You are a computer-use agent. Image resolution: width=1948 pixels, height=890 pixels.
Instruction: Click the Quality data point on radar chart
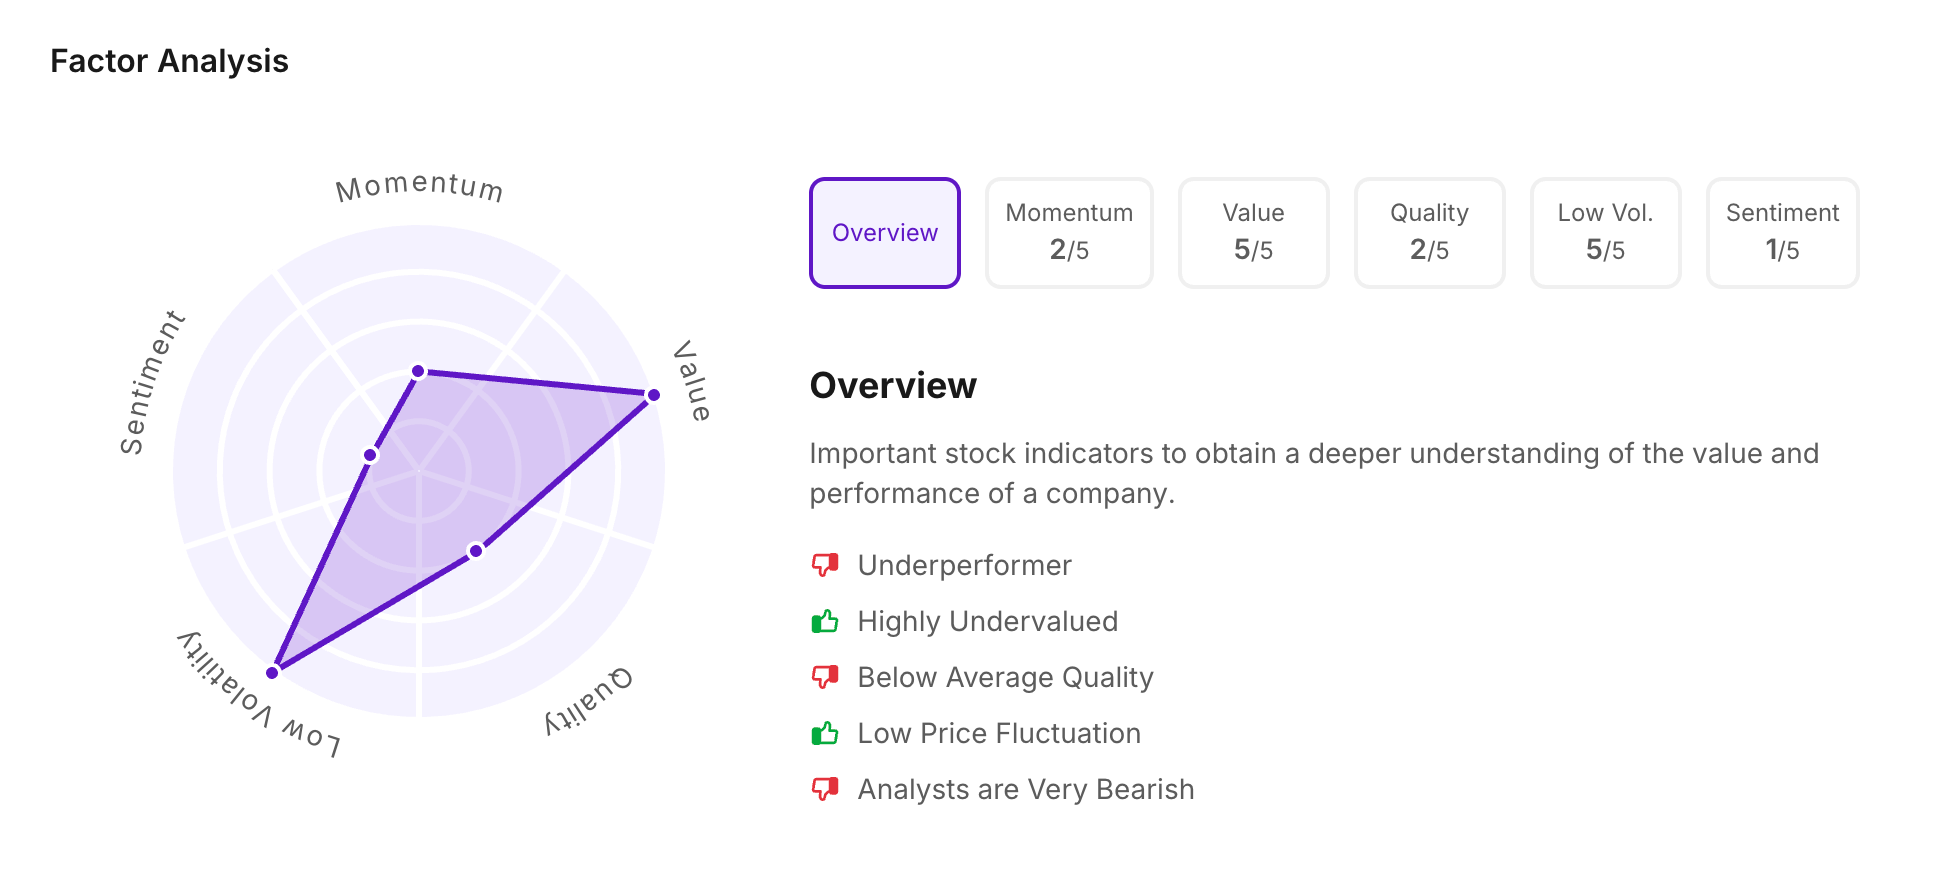tap(476, 551)
